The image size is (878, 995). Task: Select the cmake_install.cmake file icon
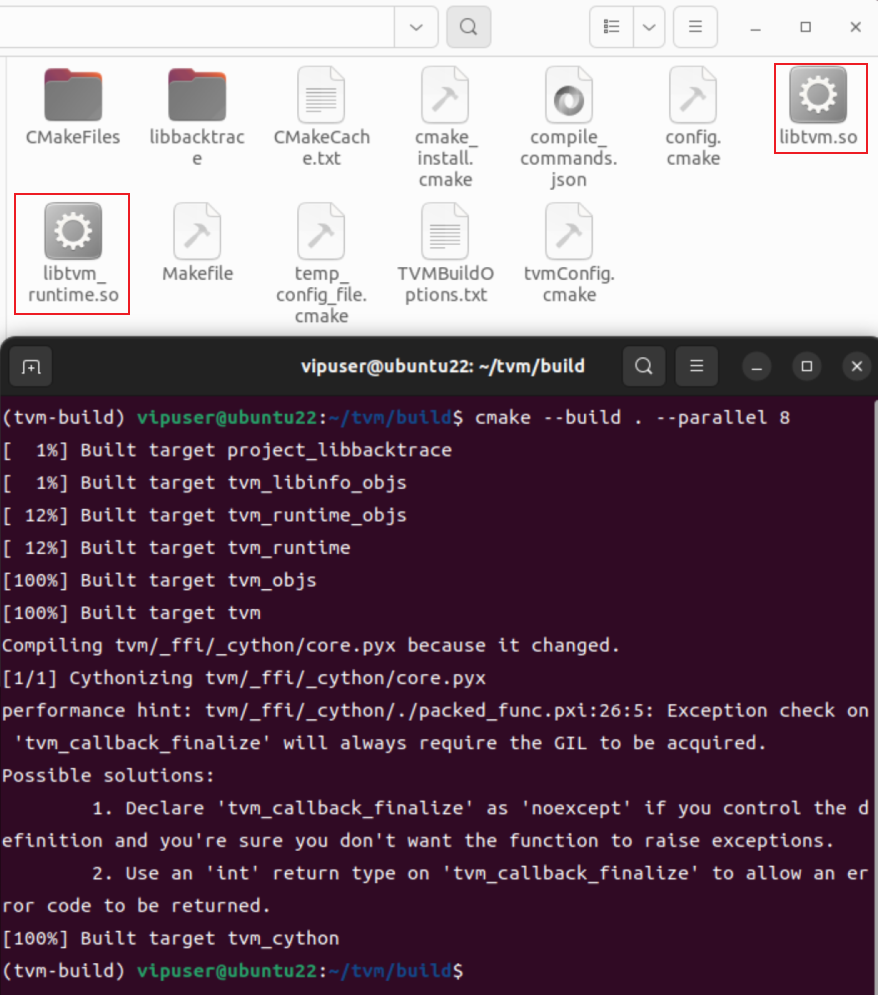[x=445, y=95]
